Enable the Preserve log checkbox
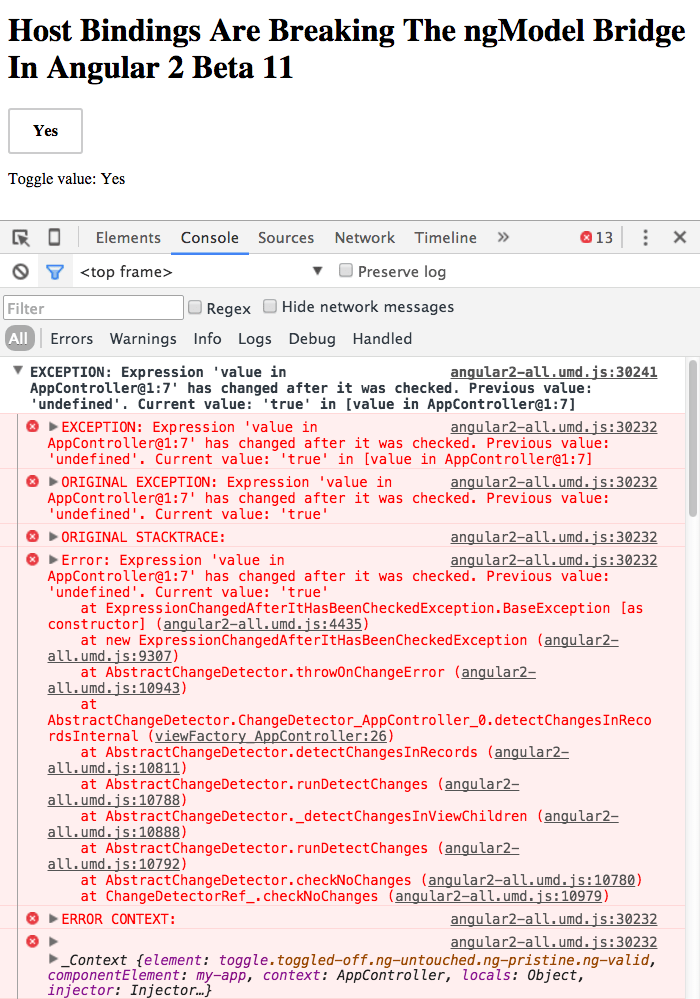The width and height of the screenshot is (700, 999). [x=346, y=270]
